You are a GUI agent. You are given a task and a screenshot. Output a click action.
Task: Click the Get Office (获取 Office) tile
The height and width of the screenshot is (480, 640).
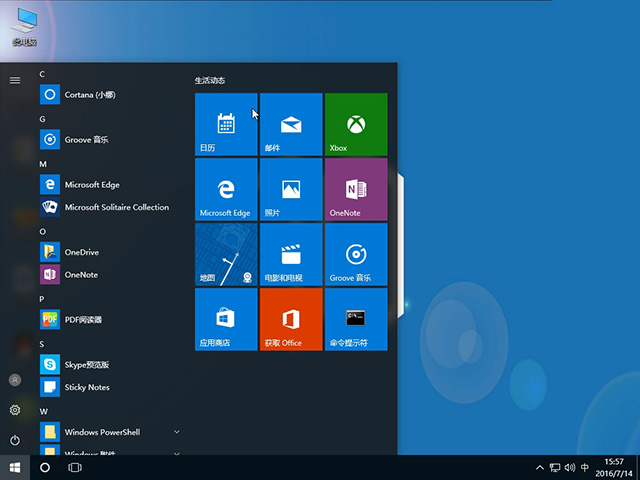[x=290, y=319]
